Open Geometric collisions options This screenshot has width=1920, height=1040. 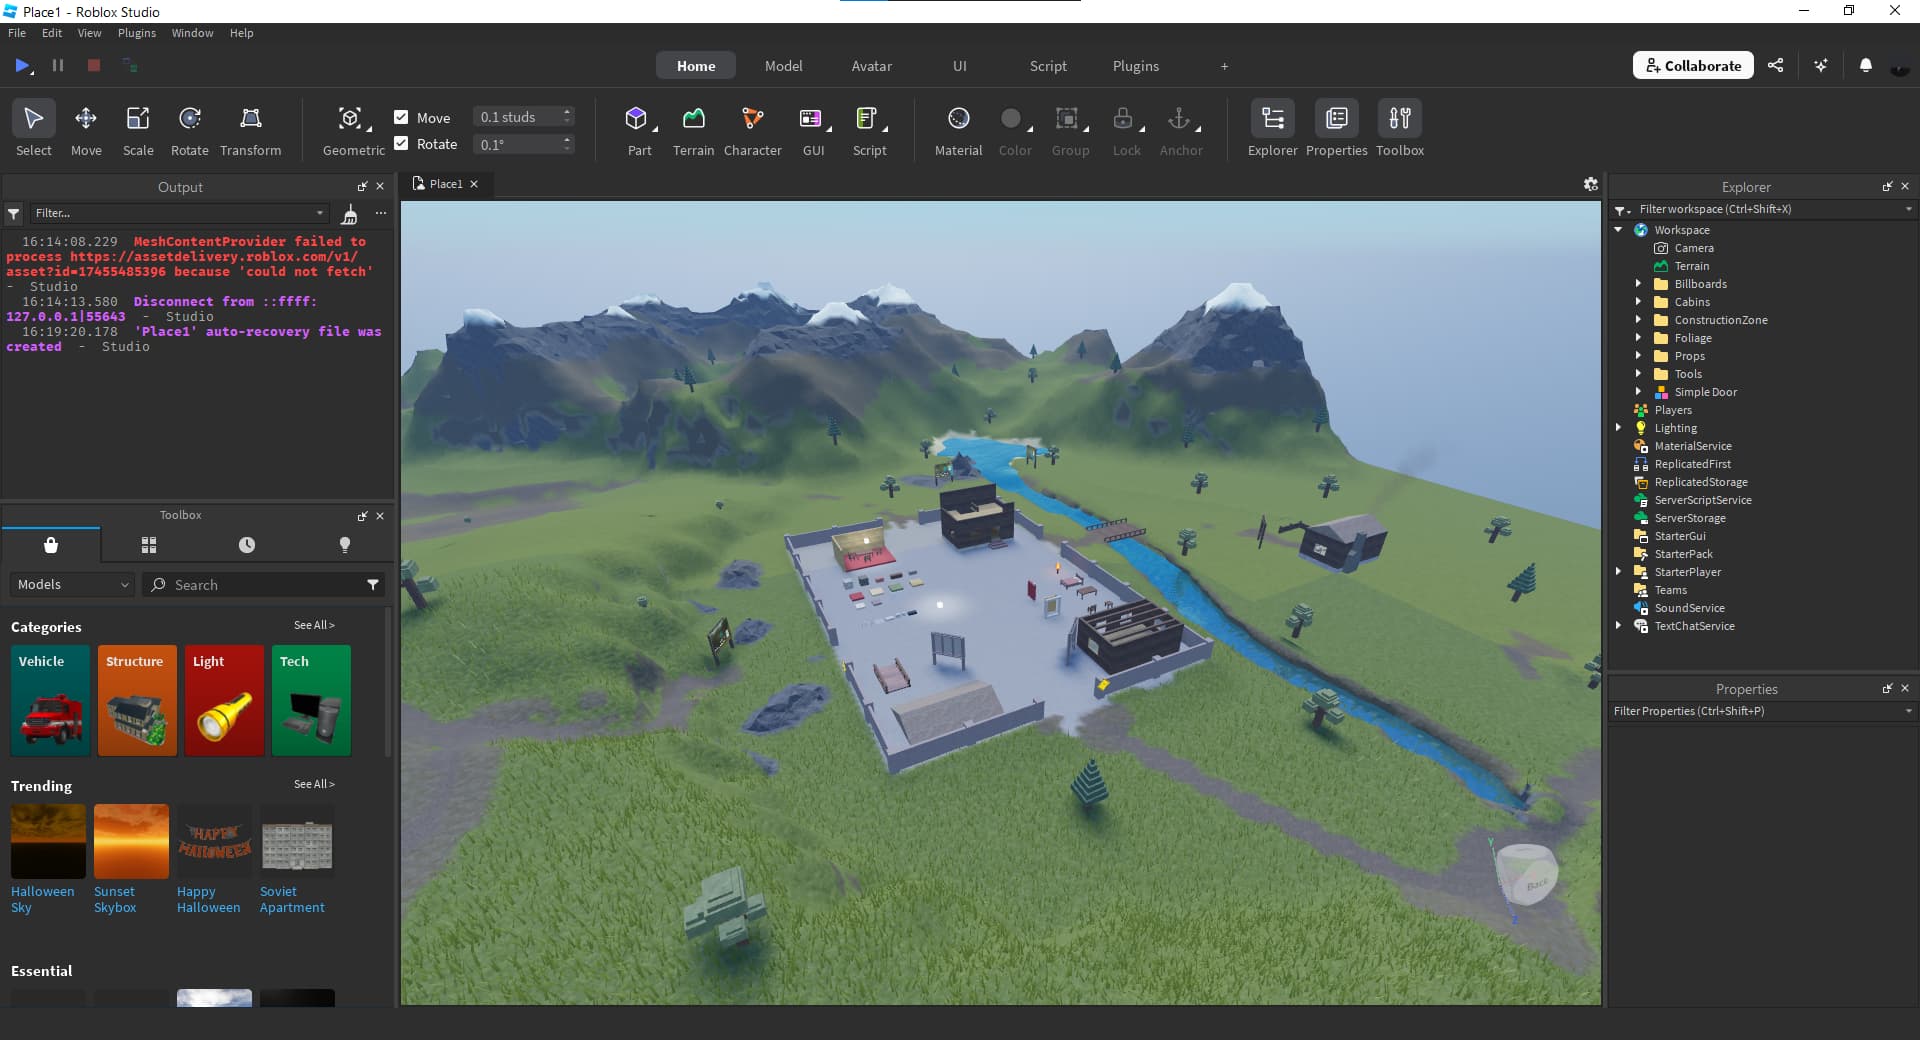pos(353,129)
